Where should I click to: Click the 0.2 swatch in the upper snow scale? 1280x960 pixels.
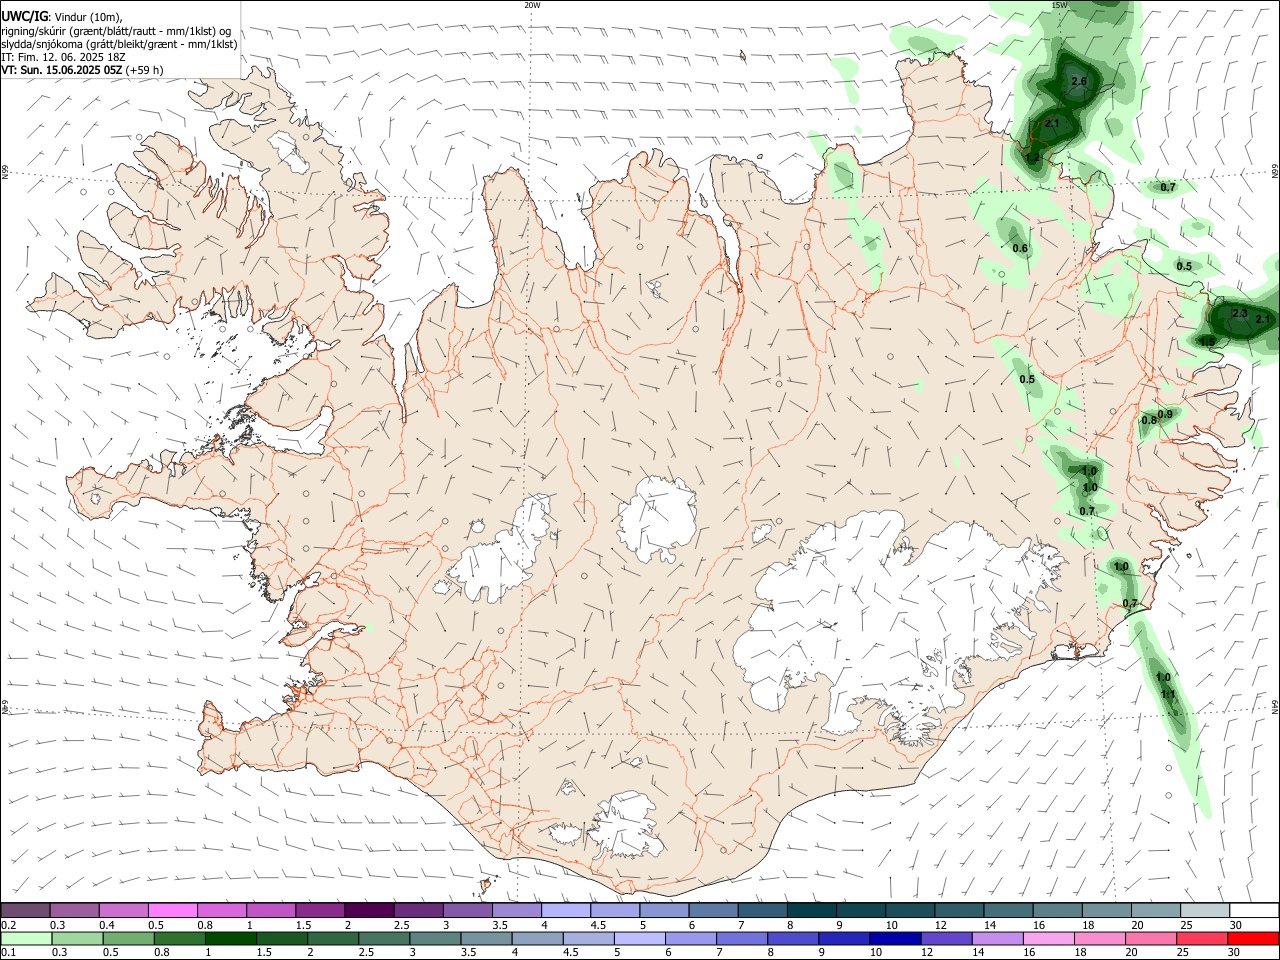coord(25,911)
